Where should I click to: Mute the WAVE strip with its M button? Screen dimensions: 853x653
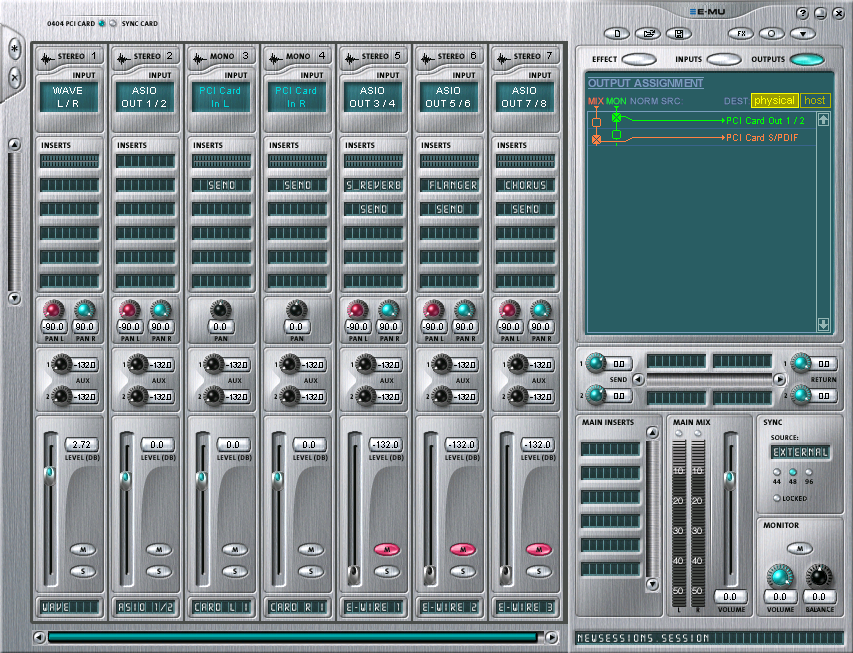click(x=83, y=550)
